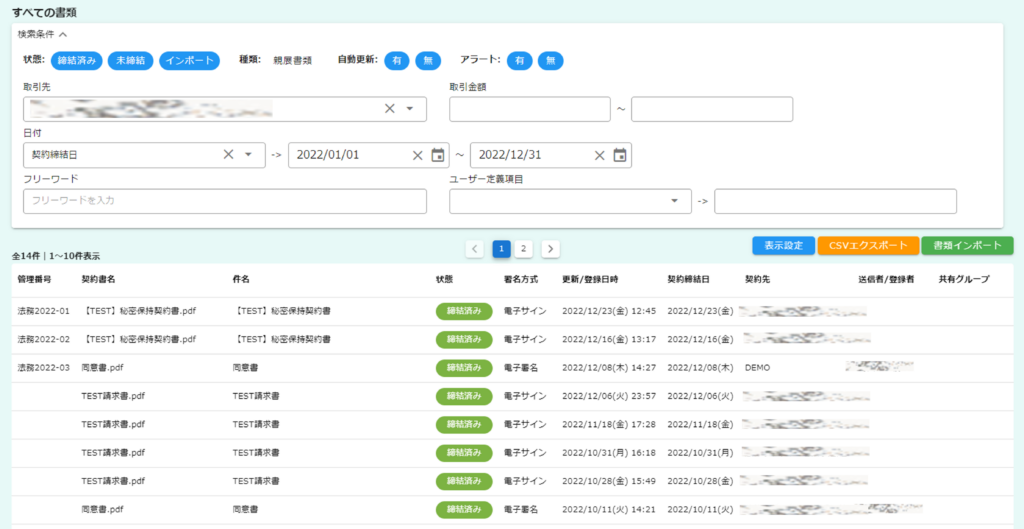Clear the 取引先 field with X icon
1024x529 pixels.
pyautogui.click(x=390, y=109)
